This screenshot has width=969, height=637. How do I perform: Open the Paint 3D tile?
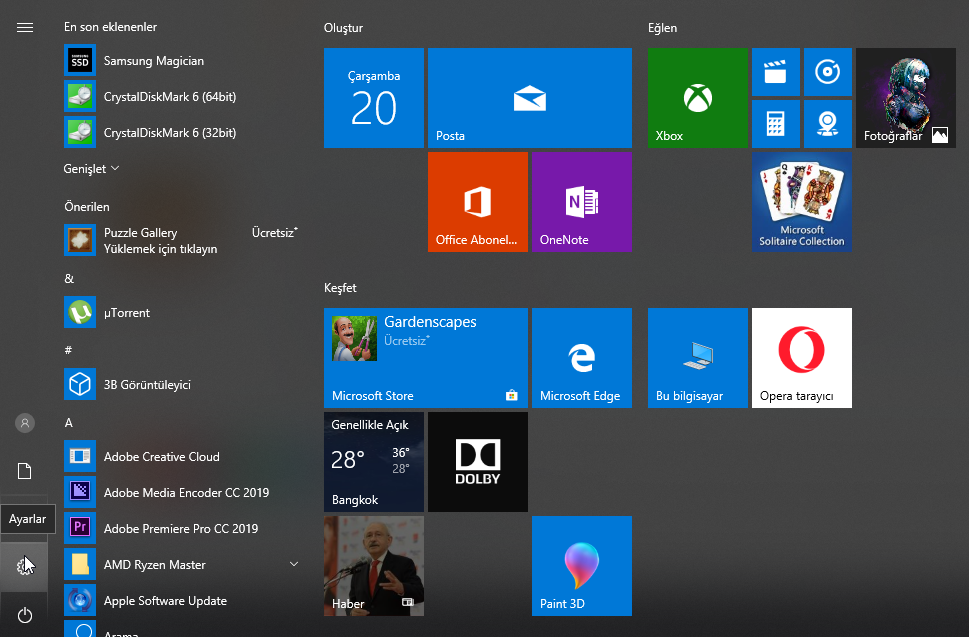582,566
